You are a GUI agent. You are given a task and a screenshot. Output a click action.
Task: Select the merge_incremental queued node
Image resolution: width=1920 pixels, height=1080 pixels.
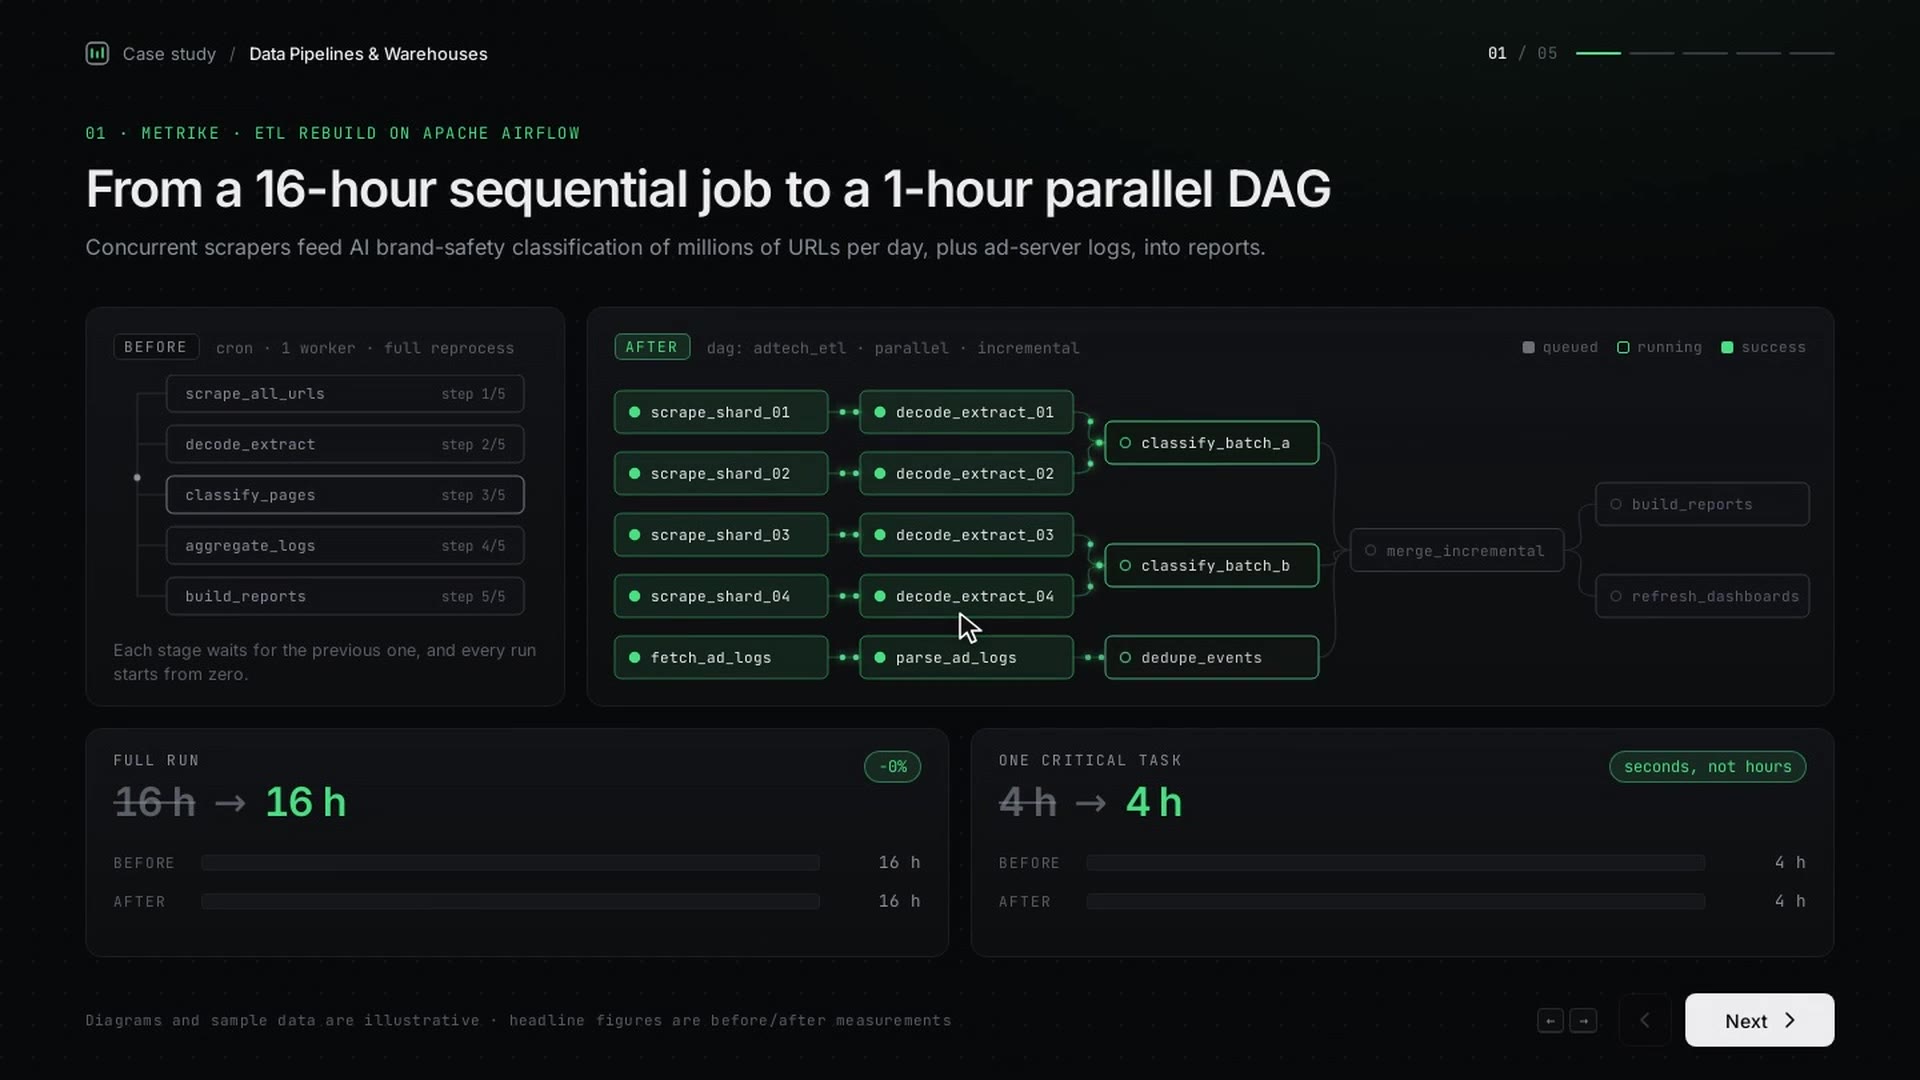tap(1457, 551)
